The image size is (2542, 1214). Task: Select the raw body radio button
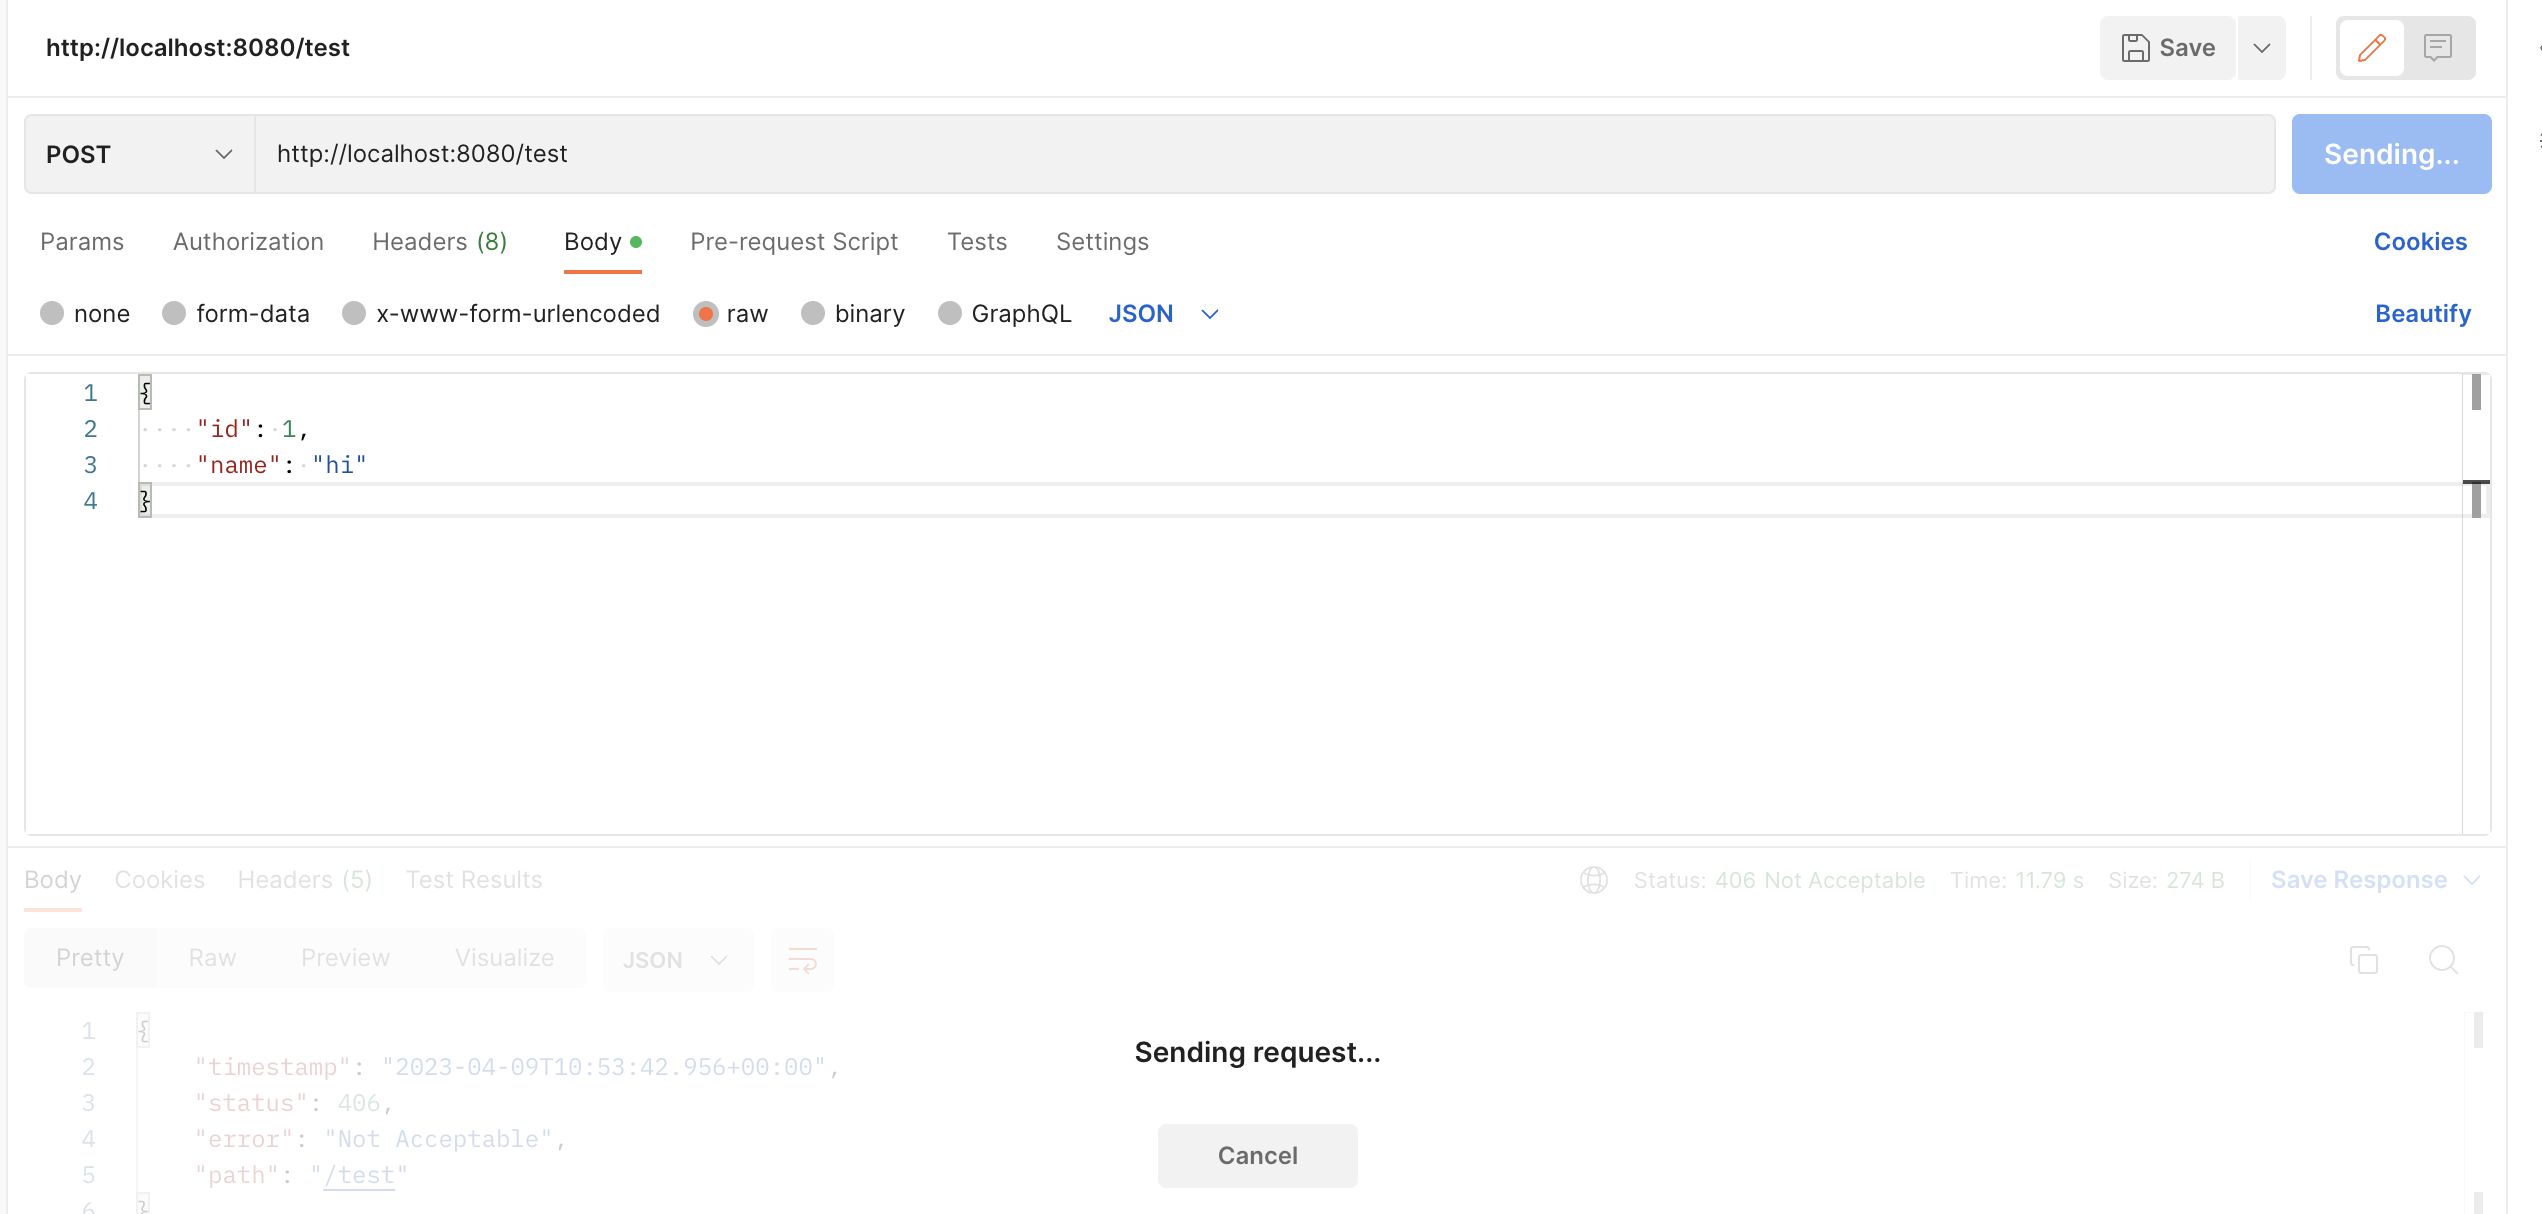coord(706,314)
